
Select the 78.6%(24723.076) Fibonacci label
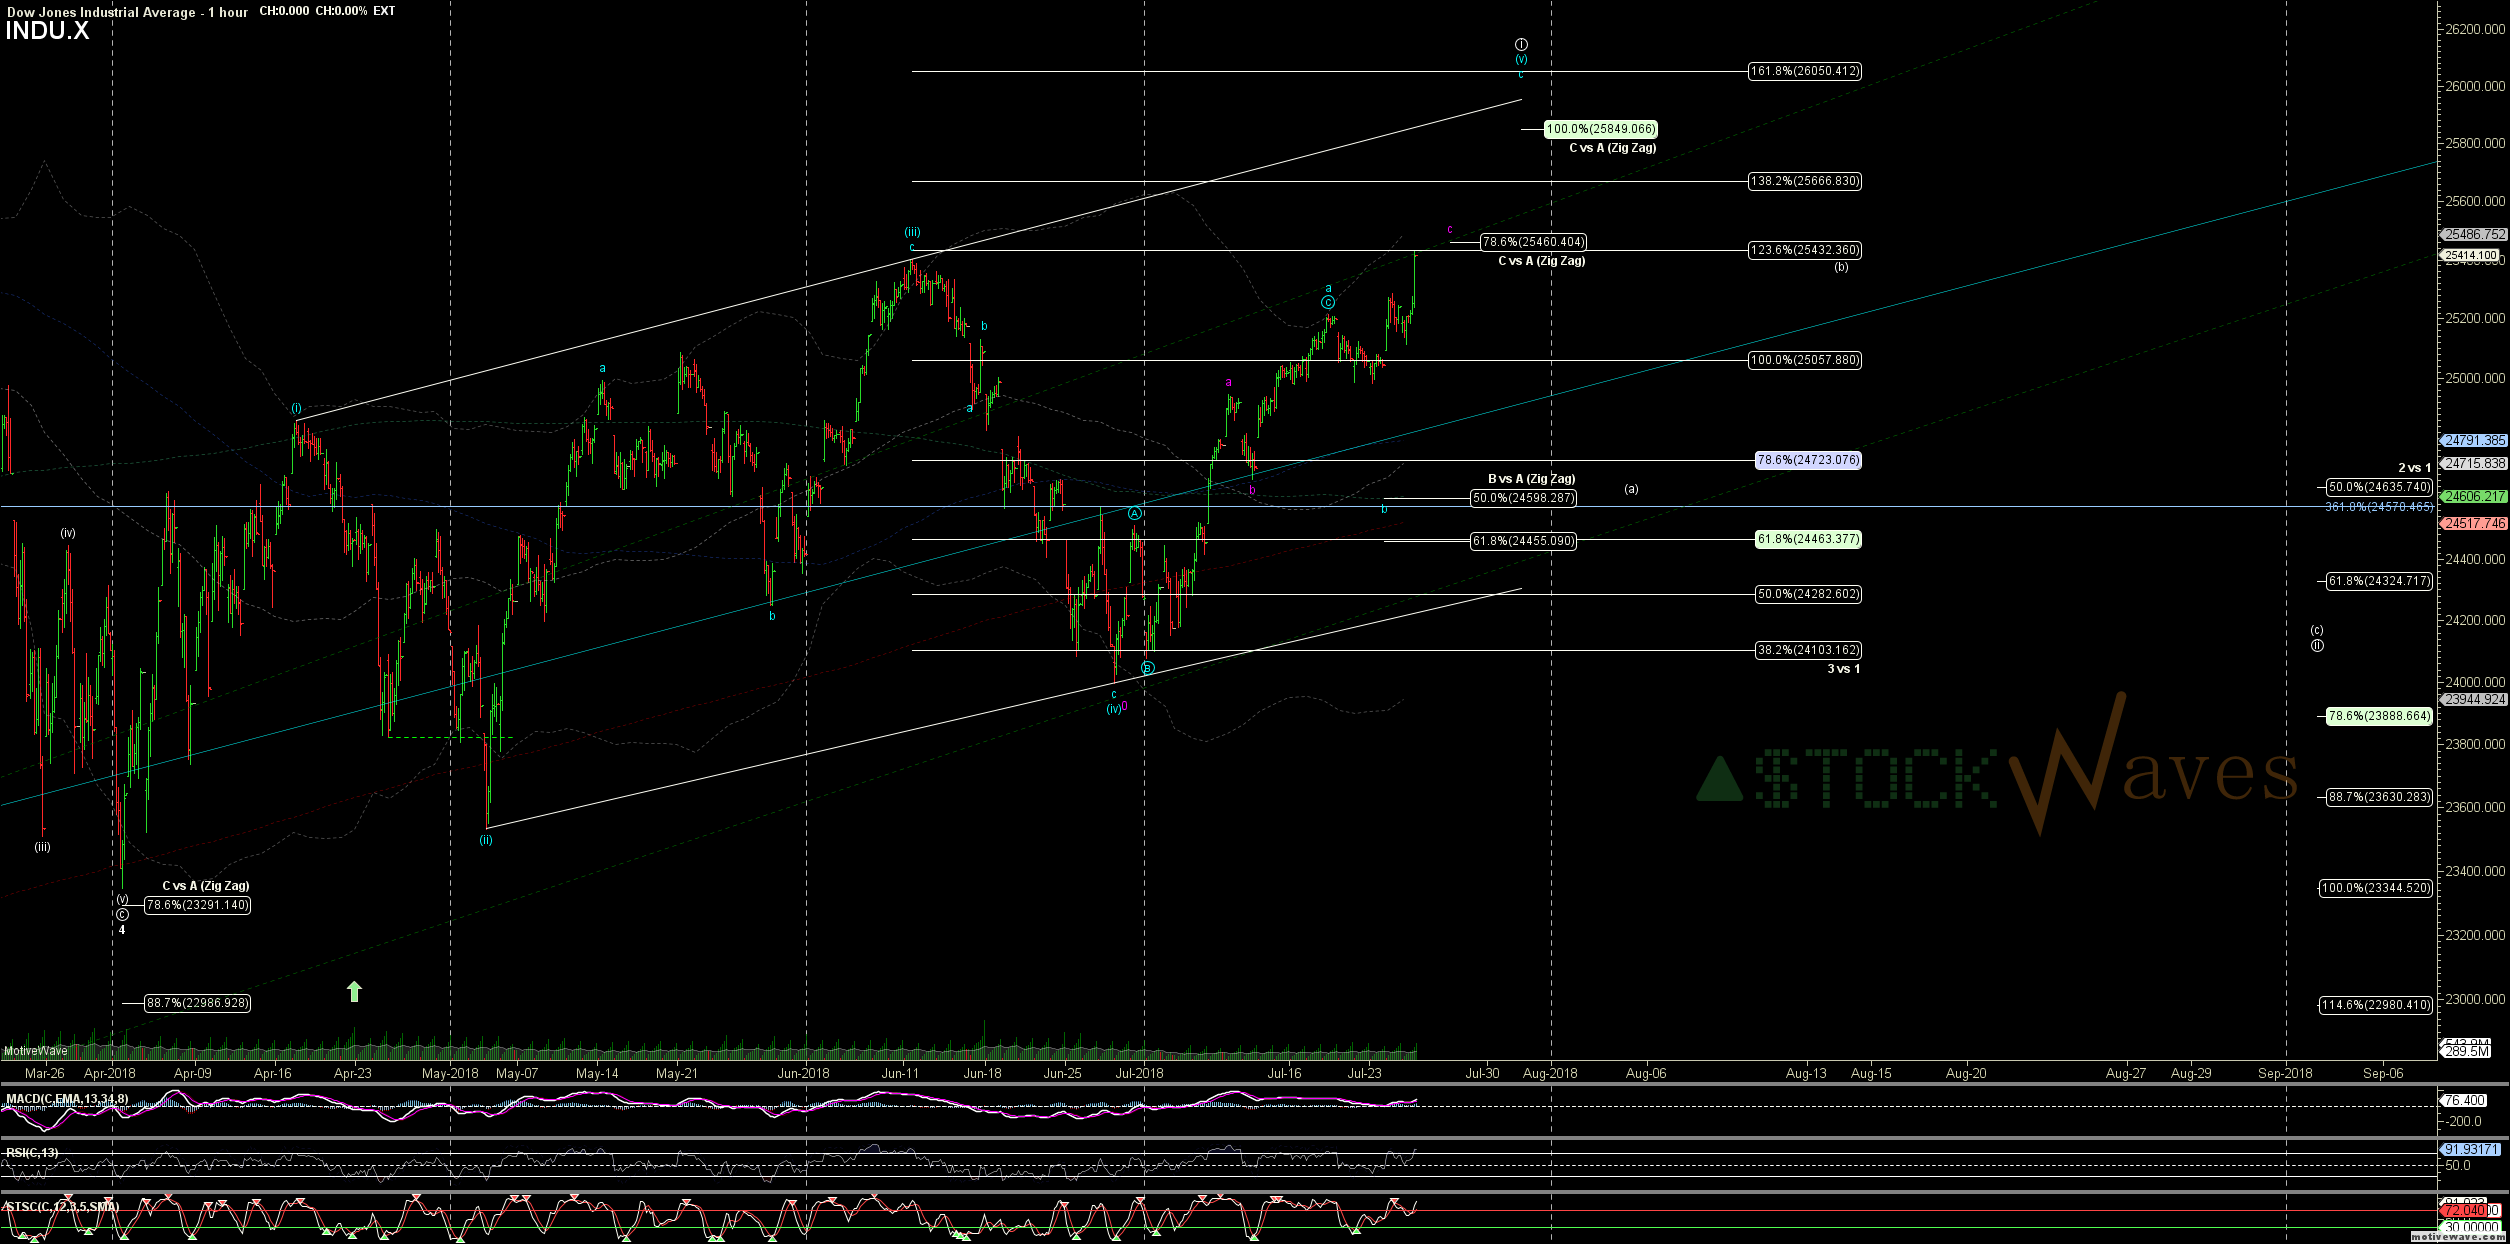click(x=1809, y=460)
